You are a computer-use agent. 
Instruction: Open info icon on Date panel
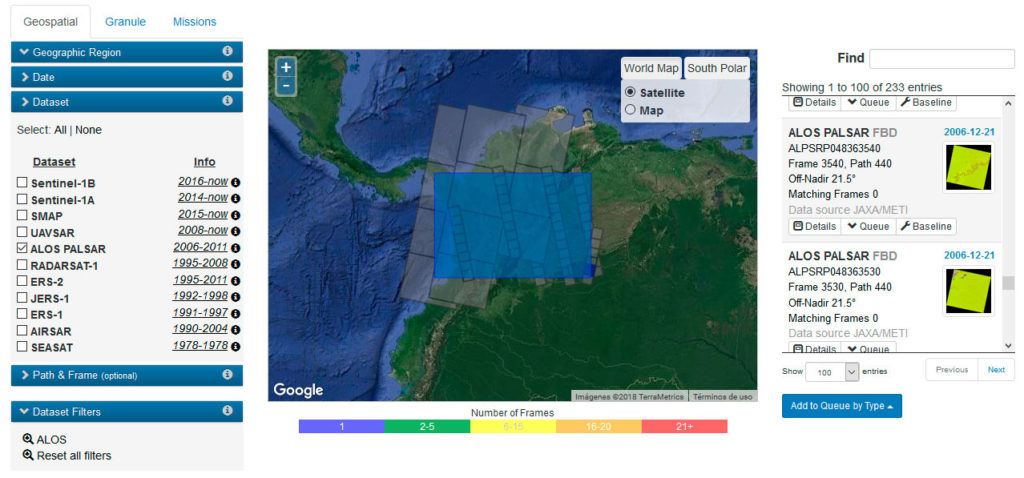227,76
